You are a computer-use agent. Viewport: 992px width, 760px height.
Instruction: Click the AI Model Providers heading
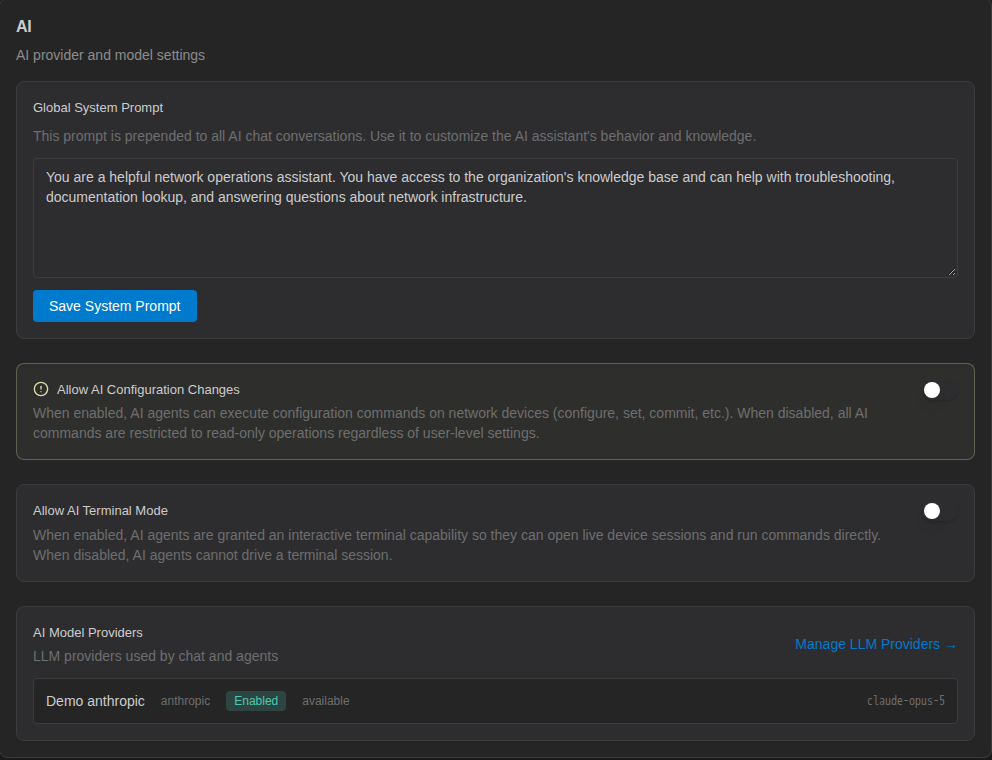88,633
